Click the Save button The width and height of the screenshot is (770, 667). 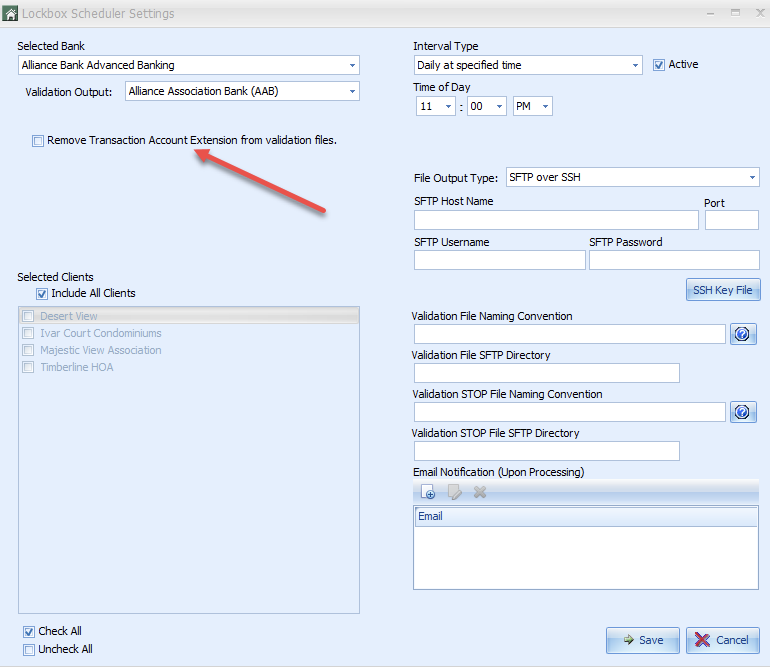point(642,640)
